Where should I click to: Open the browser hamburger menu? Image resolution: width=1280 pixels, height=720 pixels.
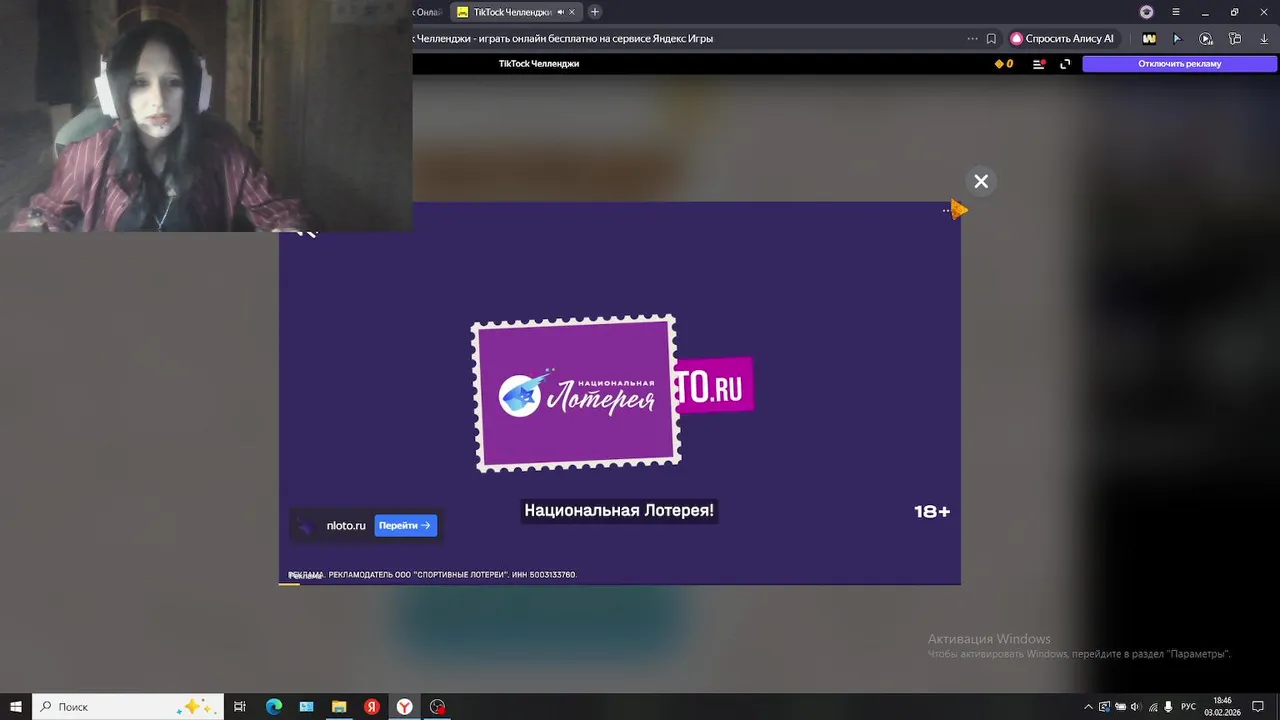click(1176, 12)
